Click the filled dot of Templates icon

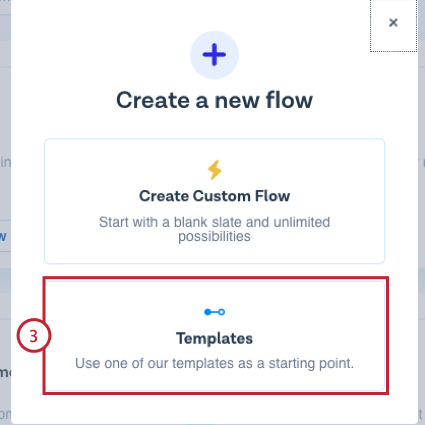(x=207, y=312)
